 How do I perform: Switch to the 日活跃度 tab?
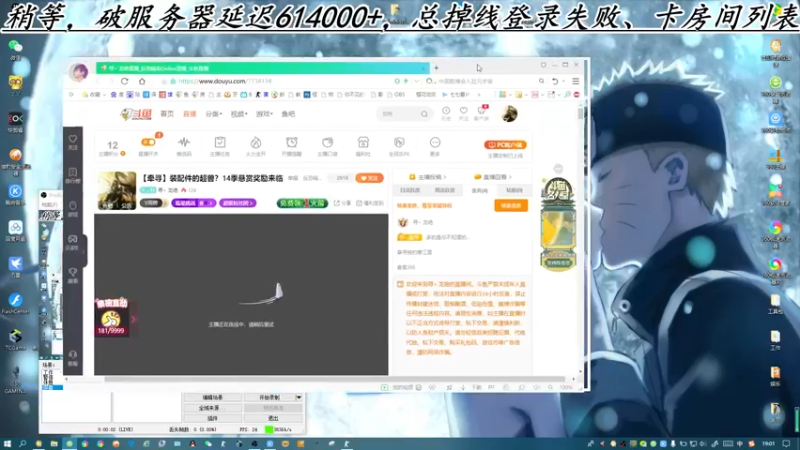pyautogui.click(x=410, y=190)
